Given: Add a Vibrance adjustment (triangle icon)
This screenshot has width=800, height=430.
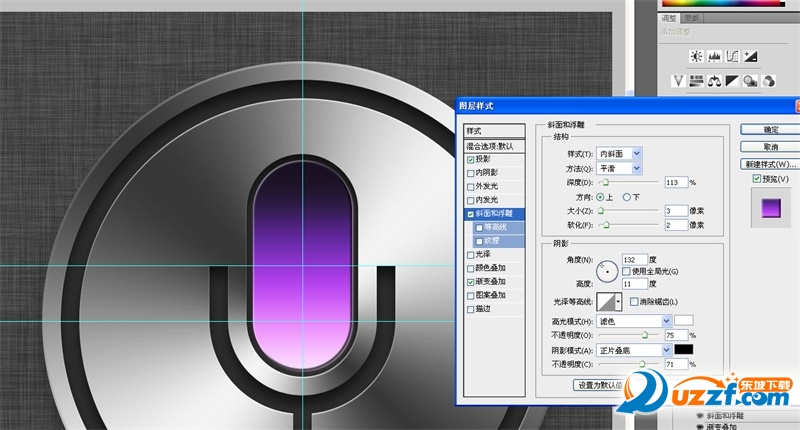Looking at the screenshot, I should click(x=679, y=81).
